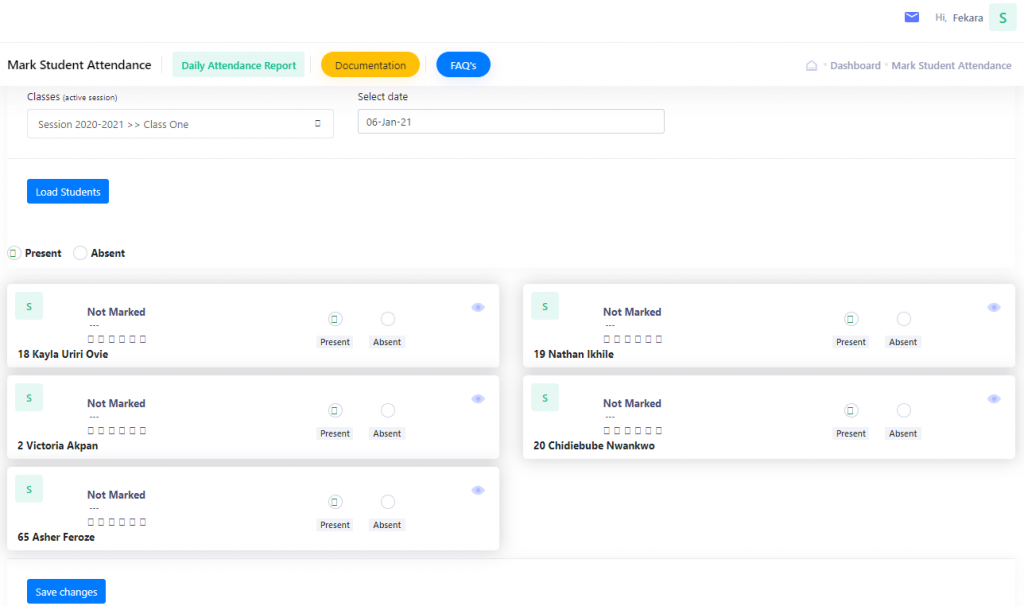The width and height of the screenshot is (1024, 606).
Task: Click eye icon on Nathan Ikhile card
Action: click(x=994, y=307)
